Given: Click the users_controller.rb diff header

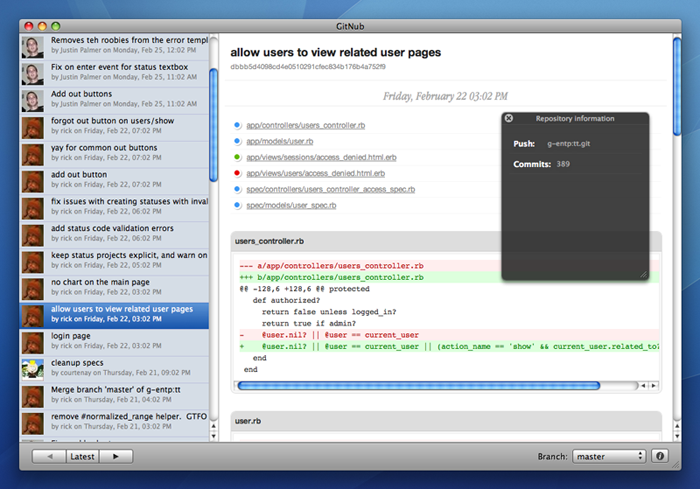Looking at the screenshot, I should click(x=446, y=241).
